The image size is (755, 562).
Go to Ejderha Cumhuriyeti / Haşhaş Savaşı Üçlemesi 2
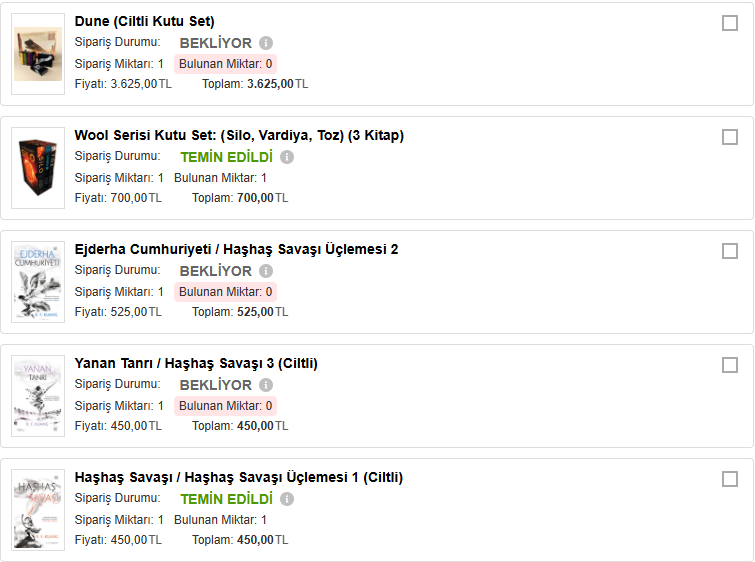point(236,249)
